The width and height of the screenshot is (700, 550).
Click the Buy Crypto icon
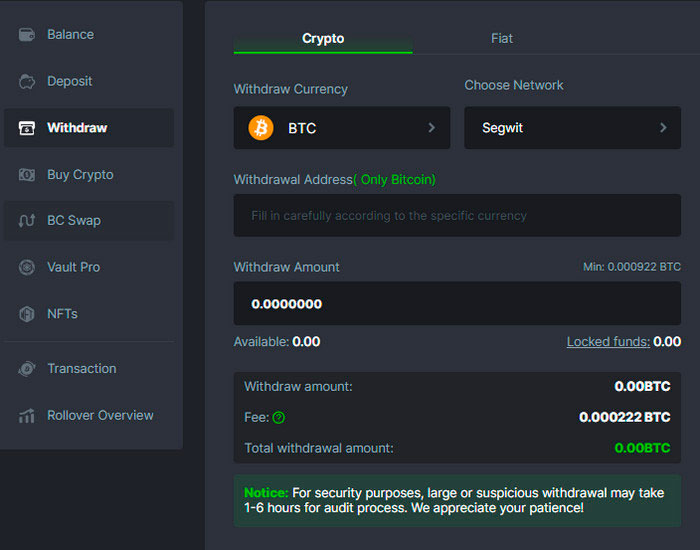[x=27, y=175]
